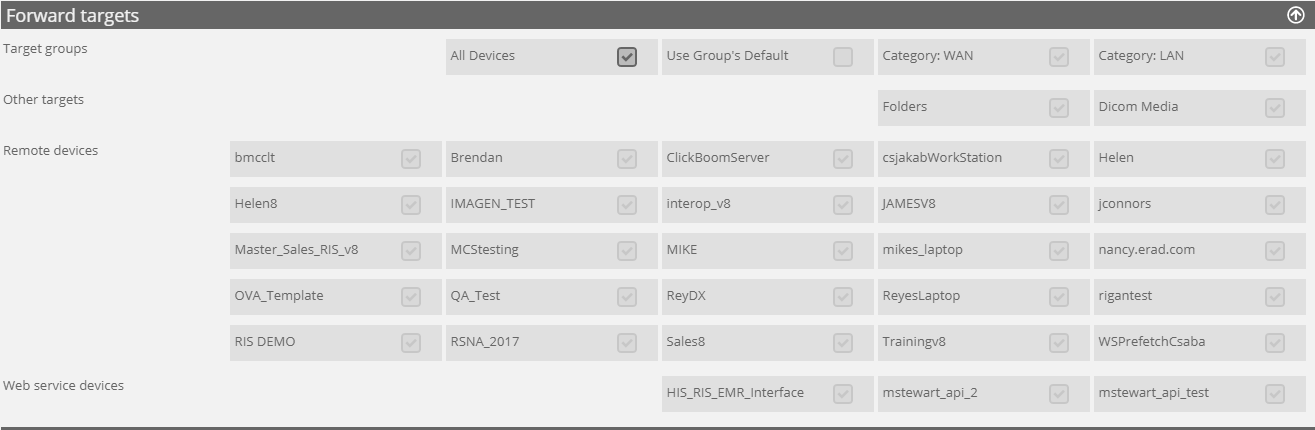Click the Forward targets header bar
The width and height of the screenshot is (1315, 430).
[600, 15]
